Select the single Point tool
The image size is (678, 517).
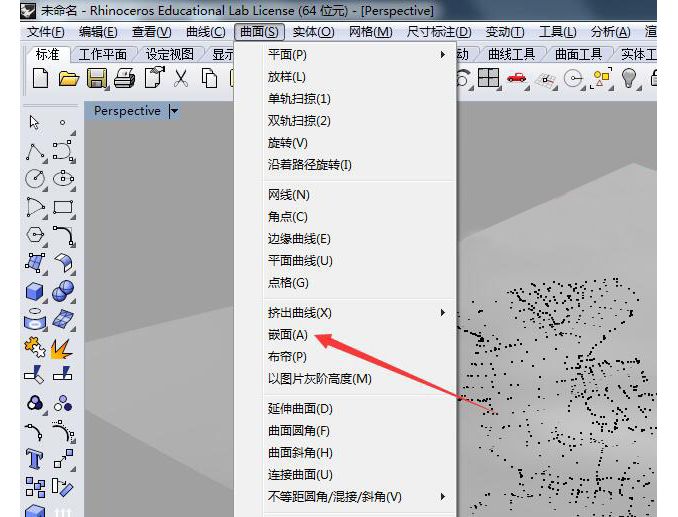(x=63, y=123)
